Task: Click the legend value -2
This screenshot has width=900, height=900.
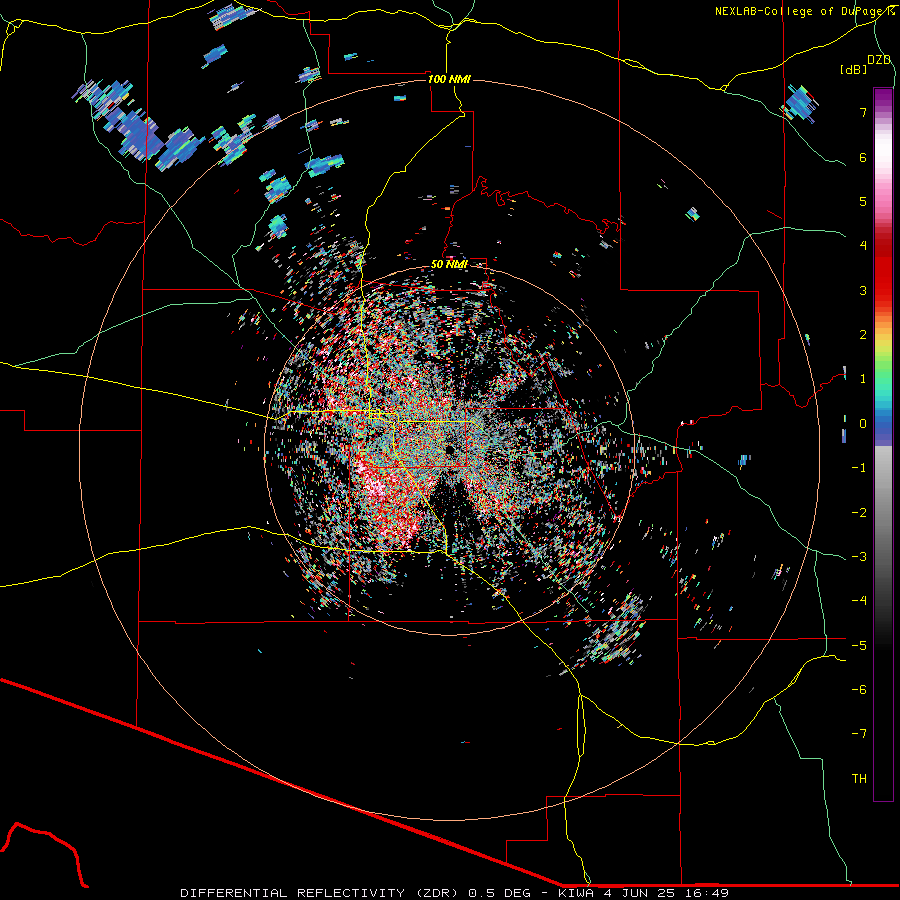Action: 859,513
